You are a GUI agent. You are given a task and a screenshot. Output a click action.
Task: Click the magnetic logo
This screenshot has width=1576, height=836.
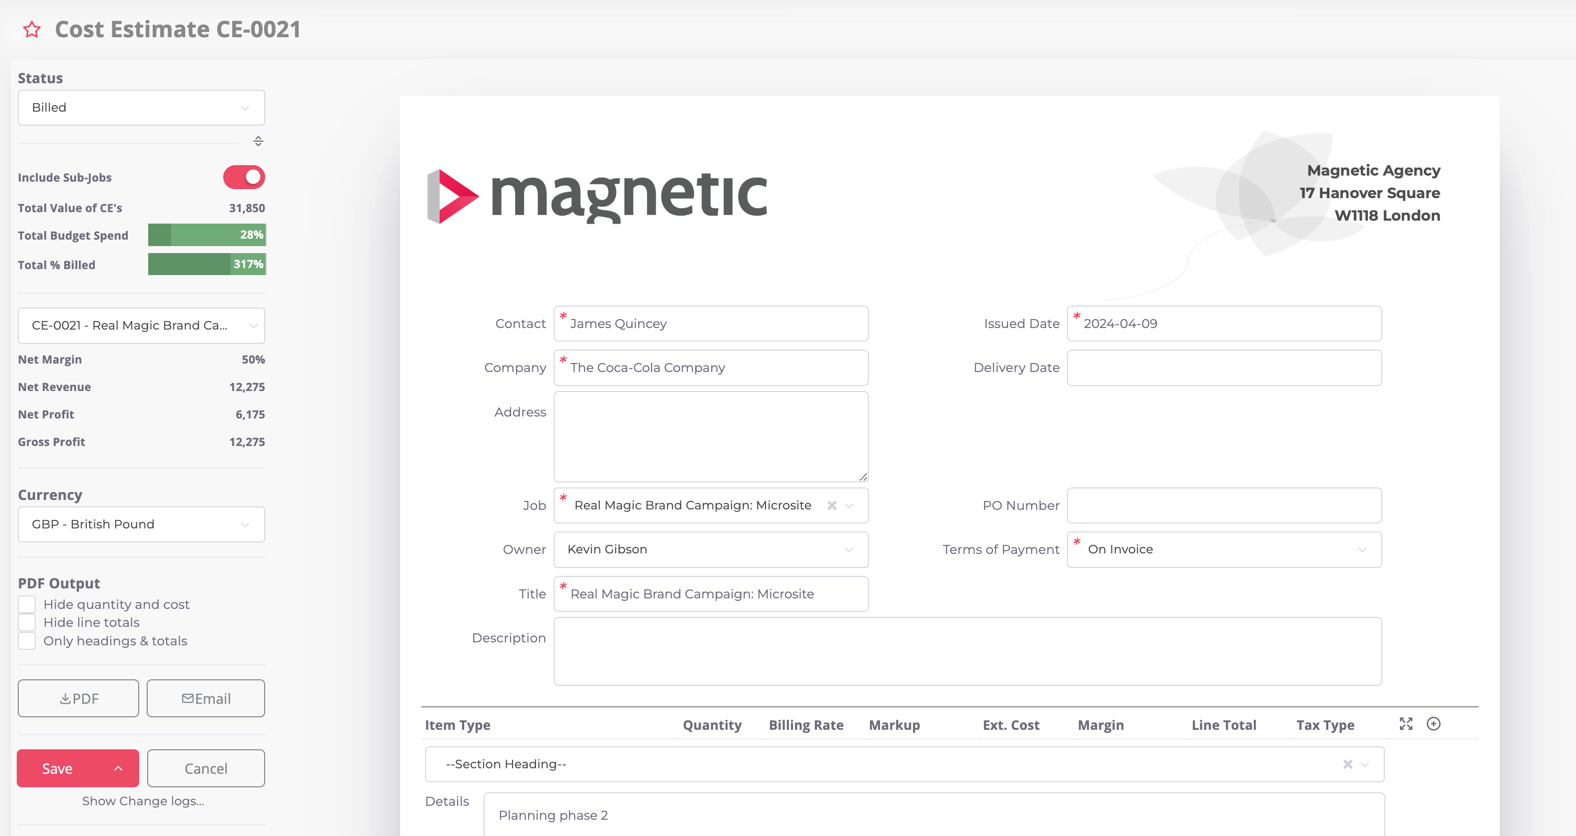point(598,195)
